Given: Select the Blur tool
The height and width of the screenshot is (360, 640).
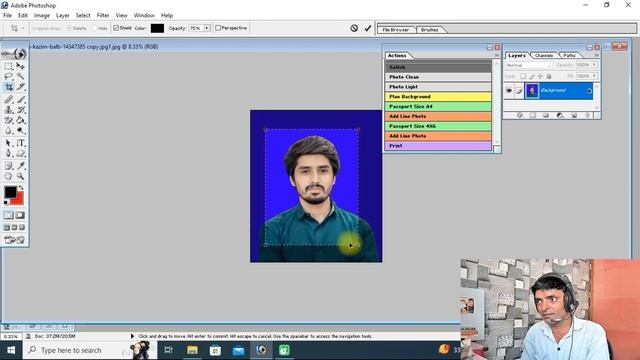Looking at the screenshot, I should [x=9, y=131].
